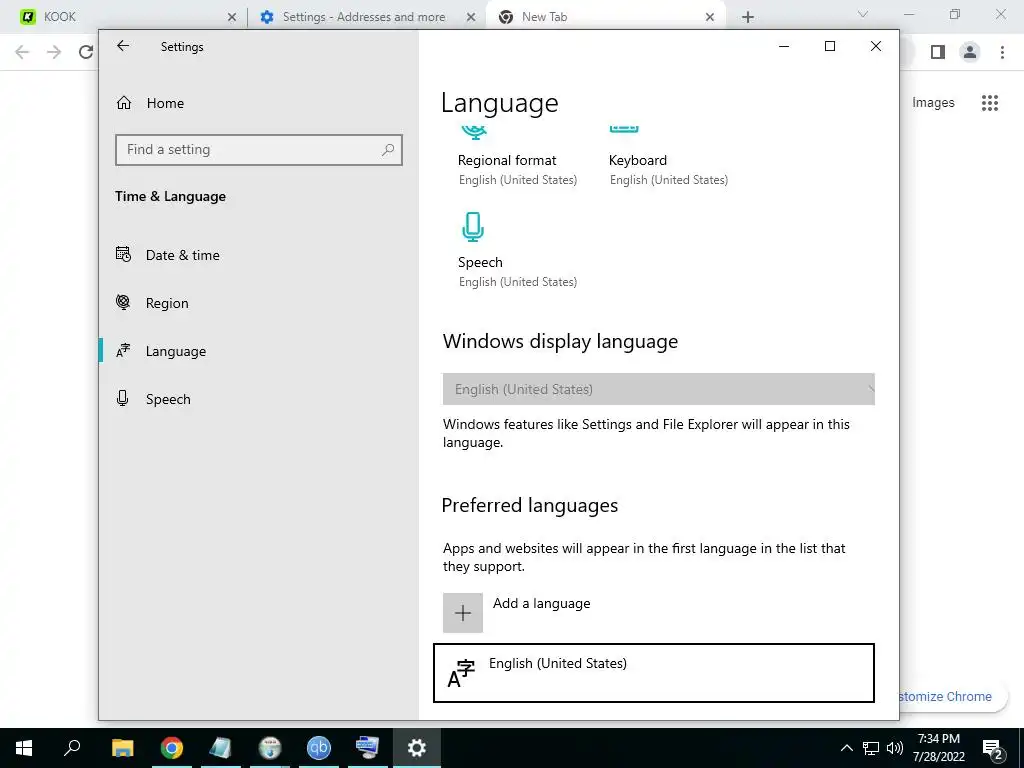The height and width of the screenshot is (768, 1024).
Task: Open notepad-like taskbar app
Action: point(220,748)
